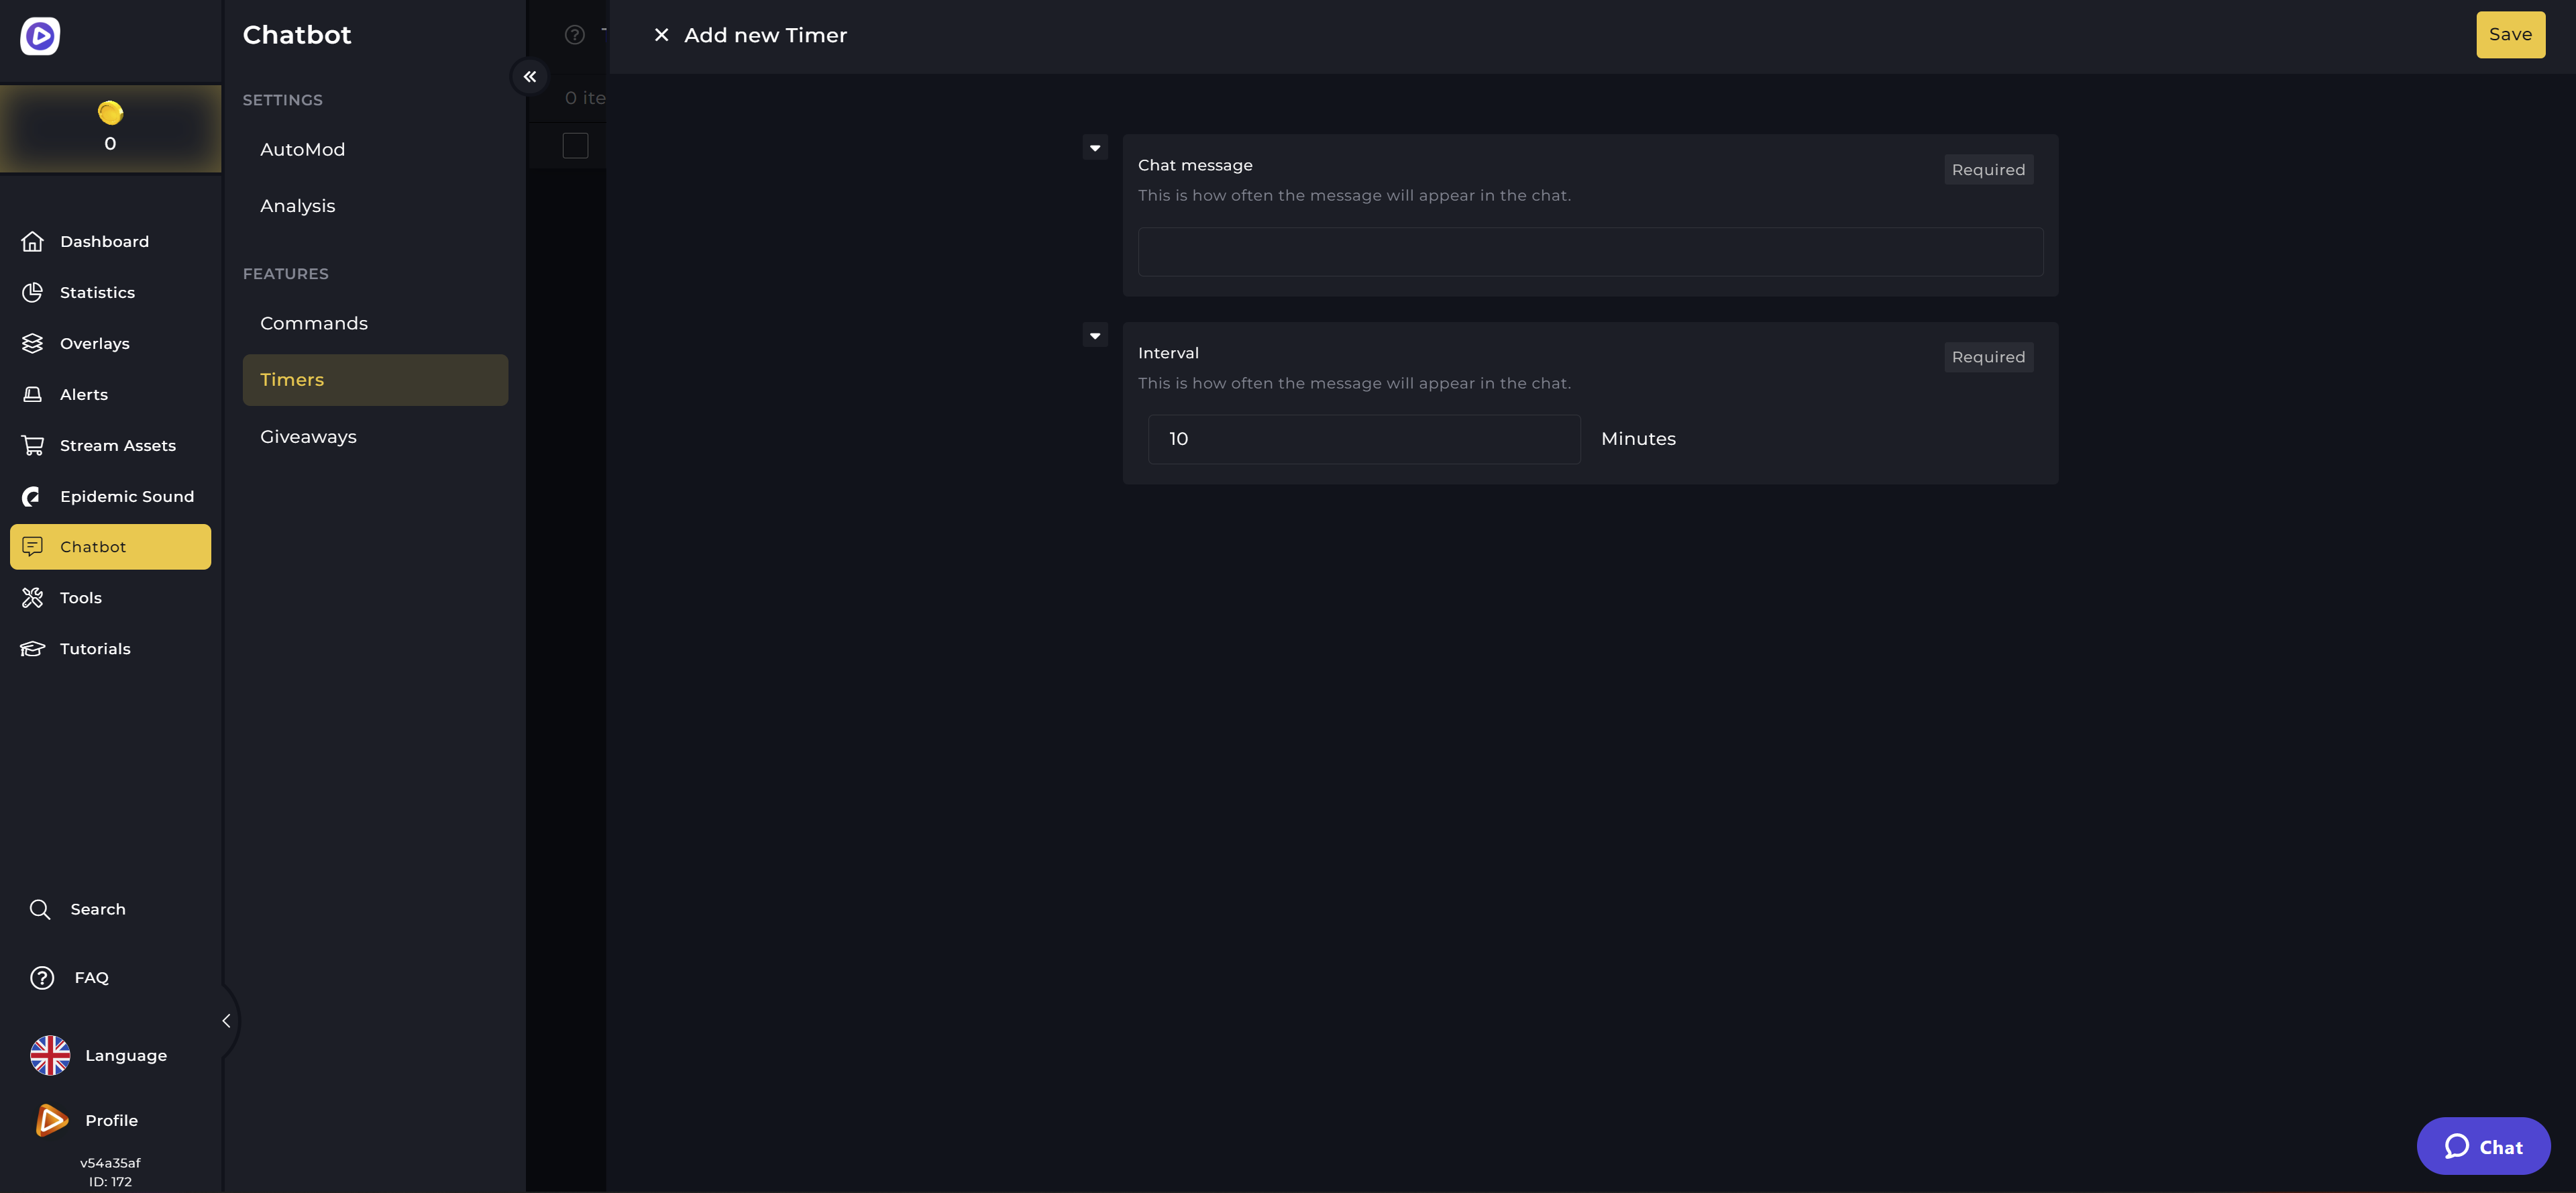
Task: Click into the Chat message text field
Action: [x=1590, y=252]
